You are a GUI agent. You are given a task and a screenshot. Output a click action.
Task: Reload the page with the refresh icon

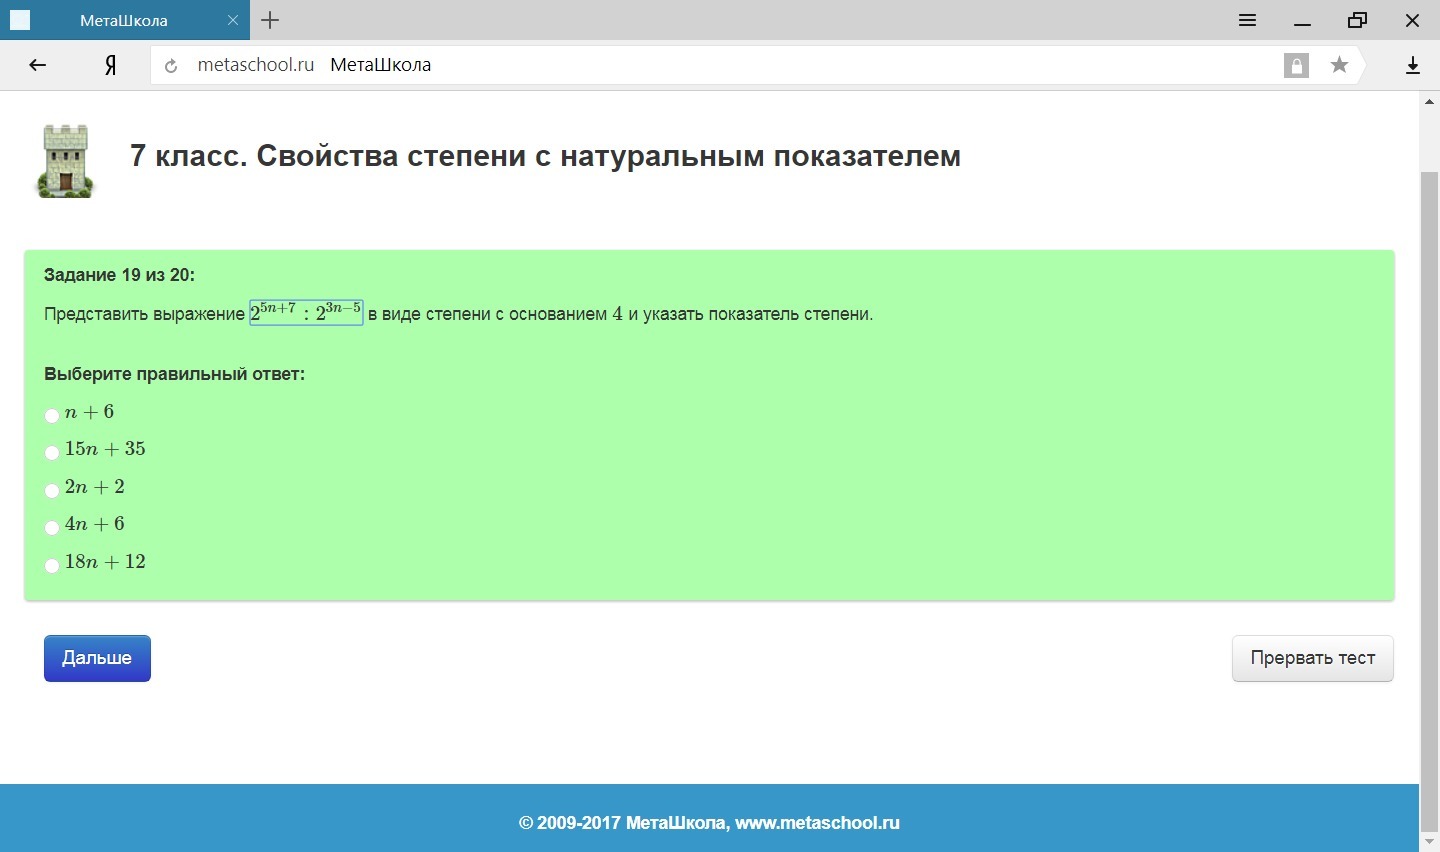click(x=171, y=66)
